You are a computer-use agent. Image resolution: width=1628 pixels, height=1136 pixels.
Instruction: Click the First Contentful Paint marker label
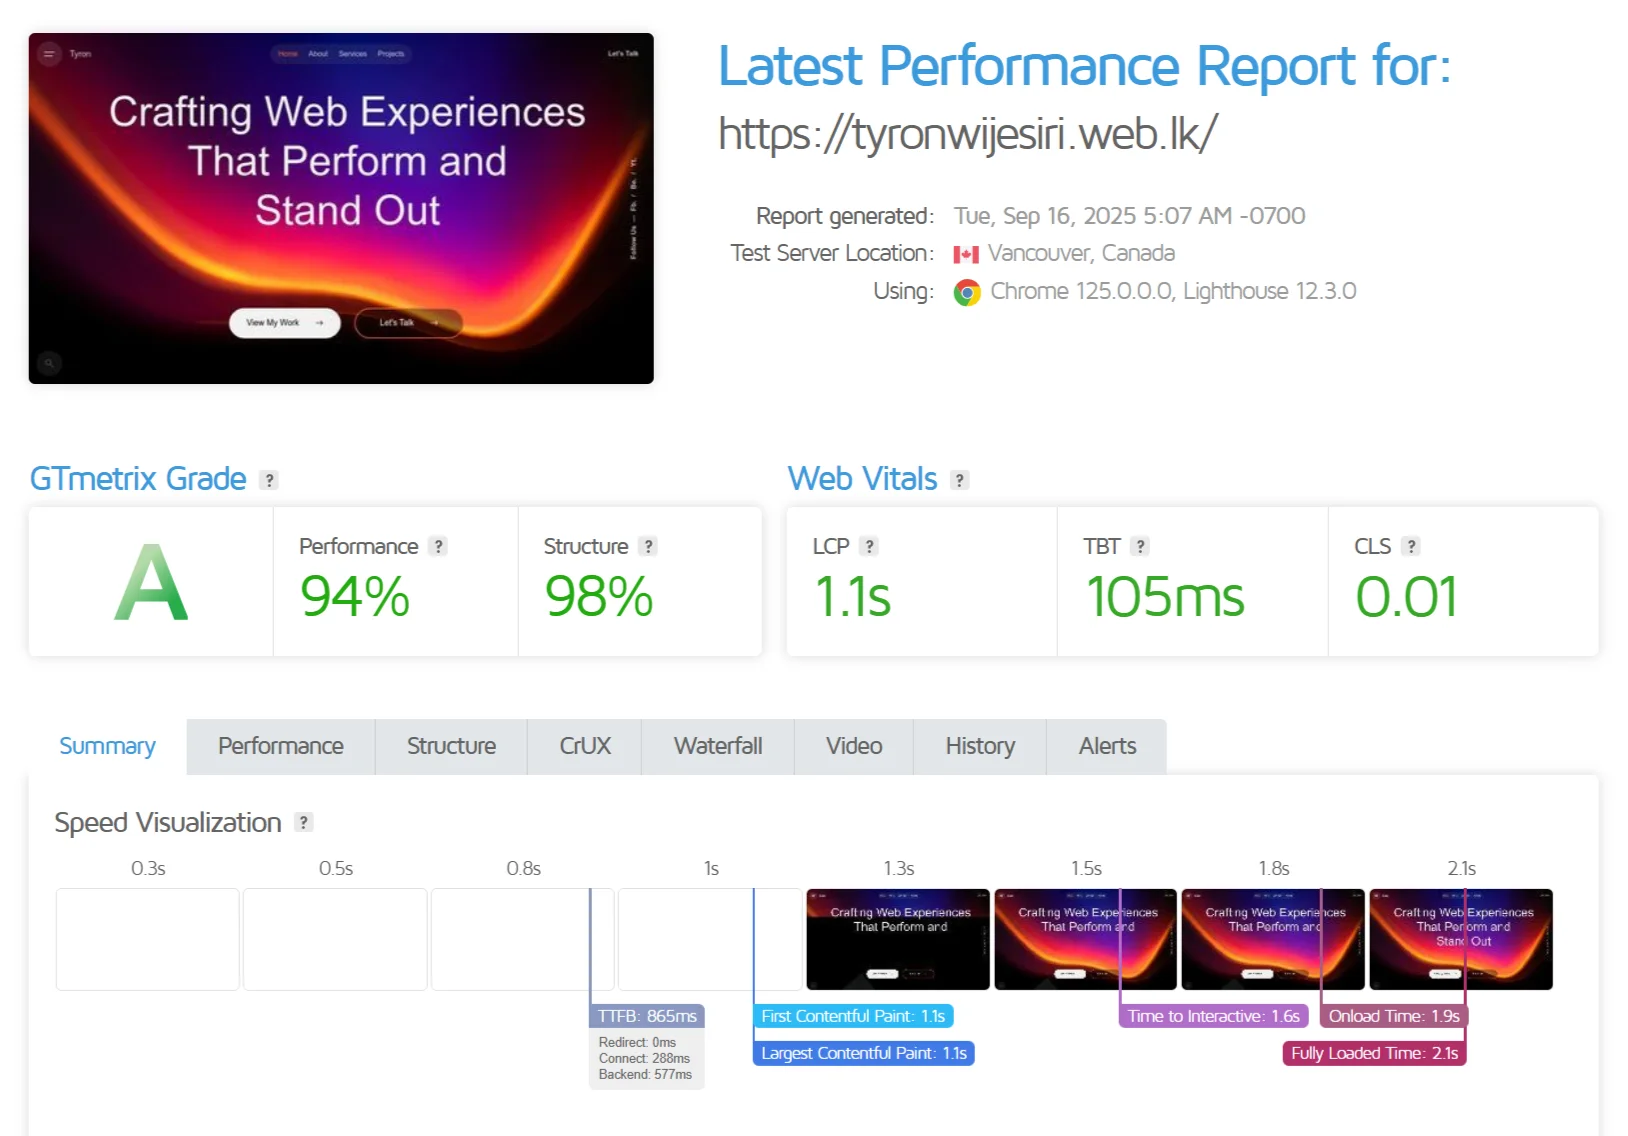coord(852,1016)
